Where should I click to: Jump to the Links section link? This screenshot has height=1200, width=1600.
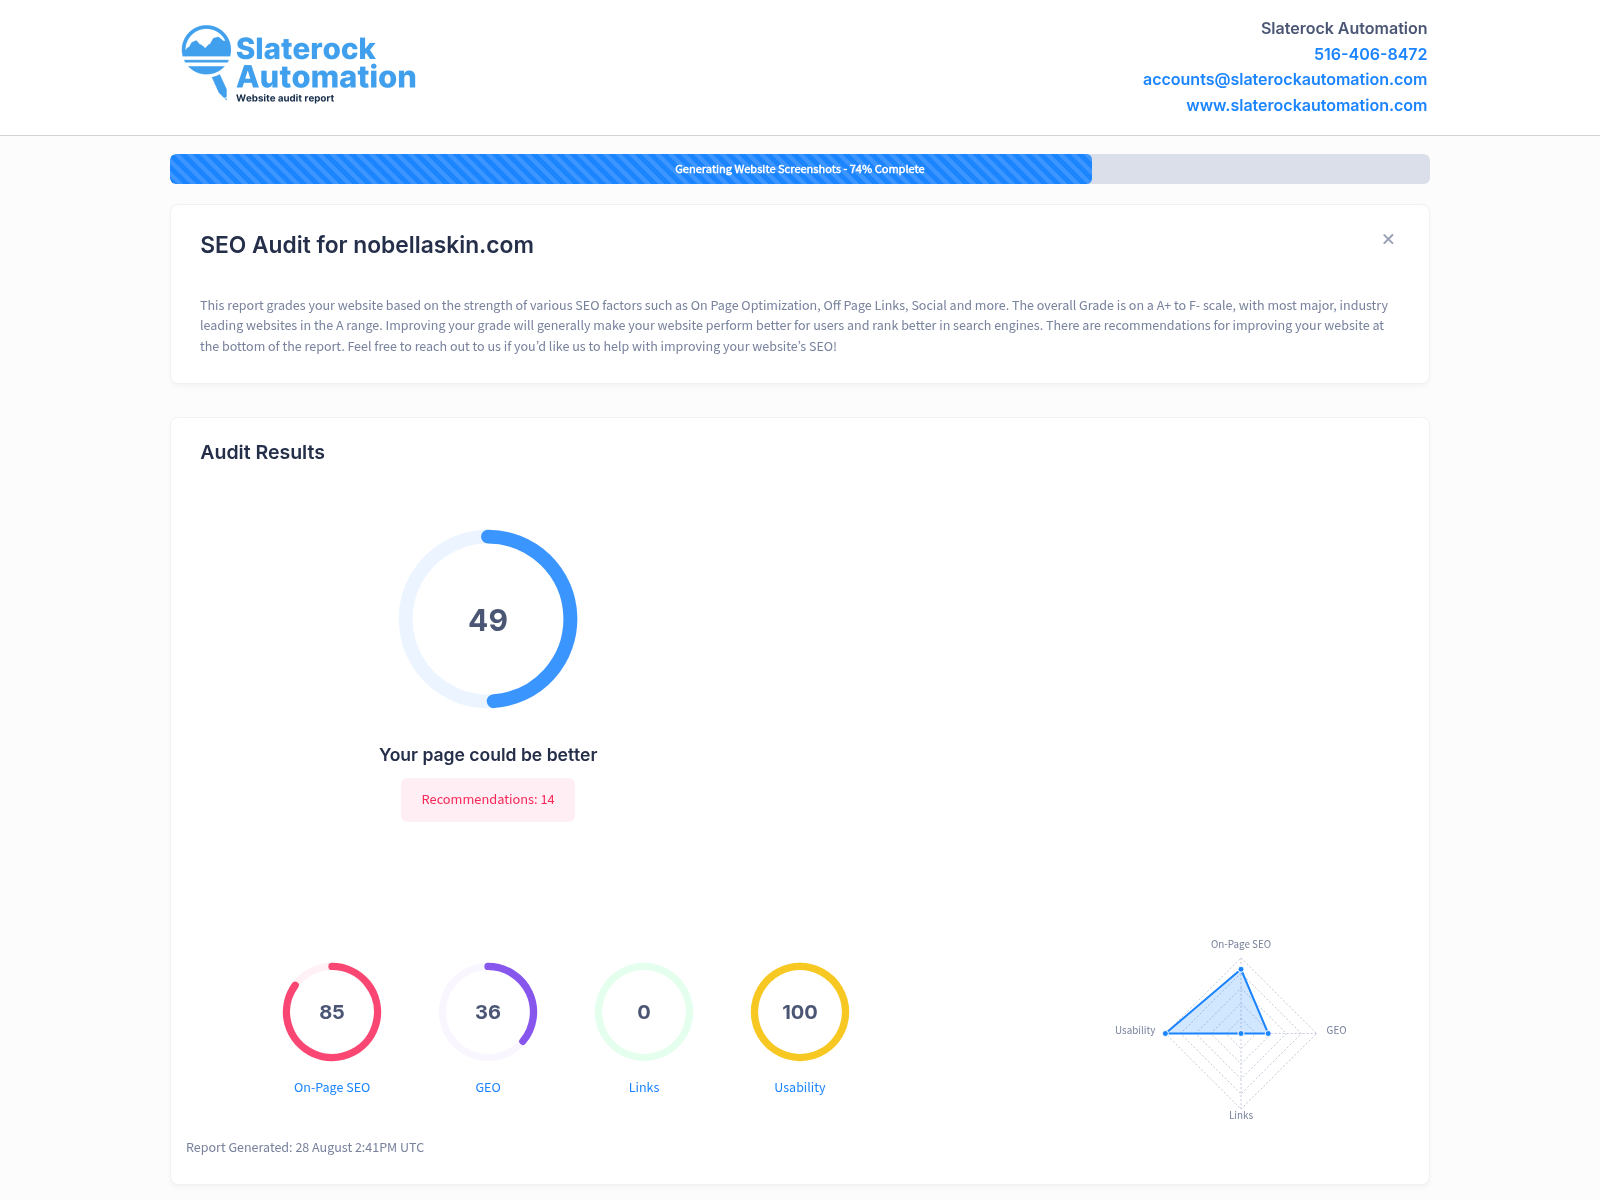coord(644,1087)
